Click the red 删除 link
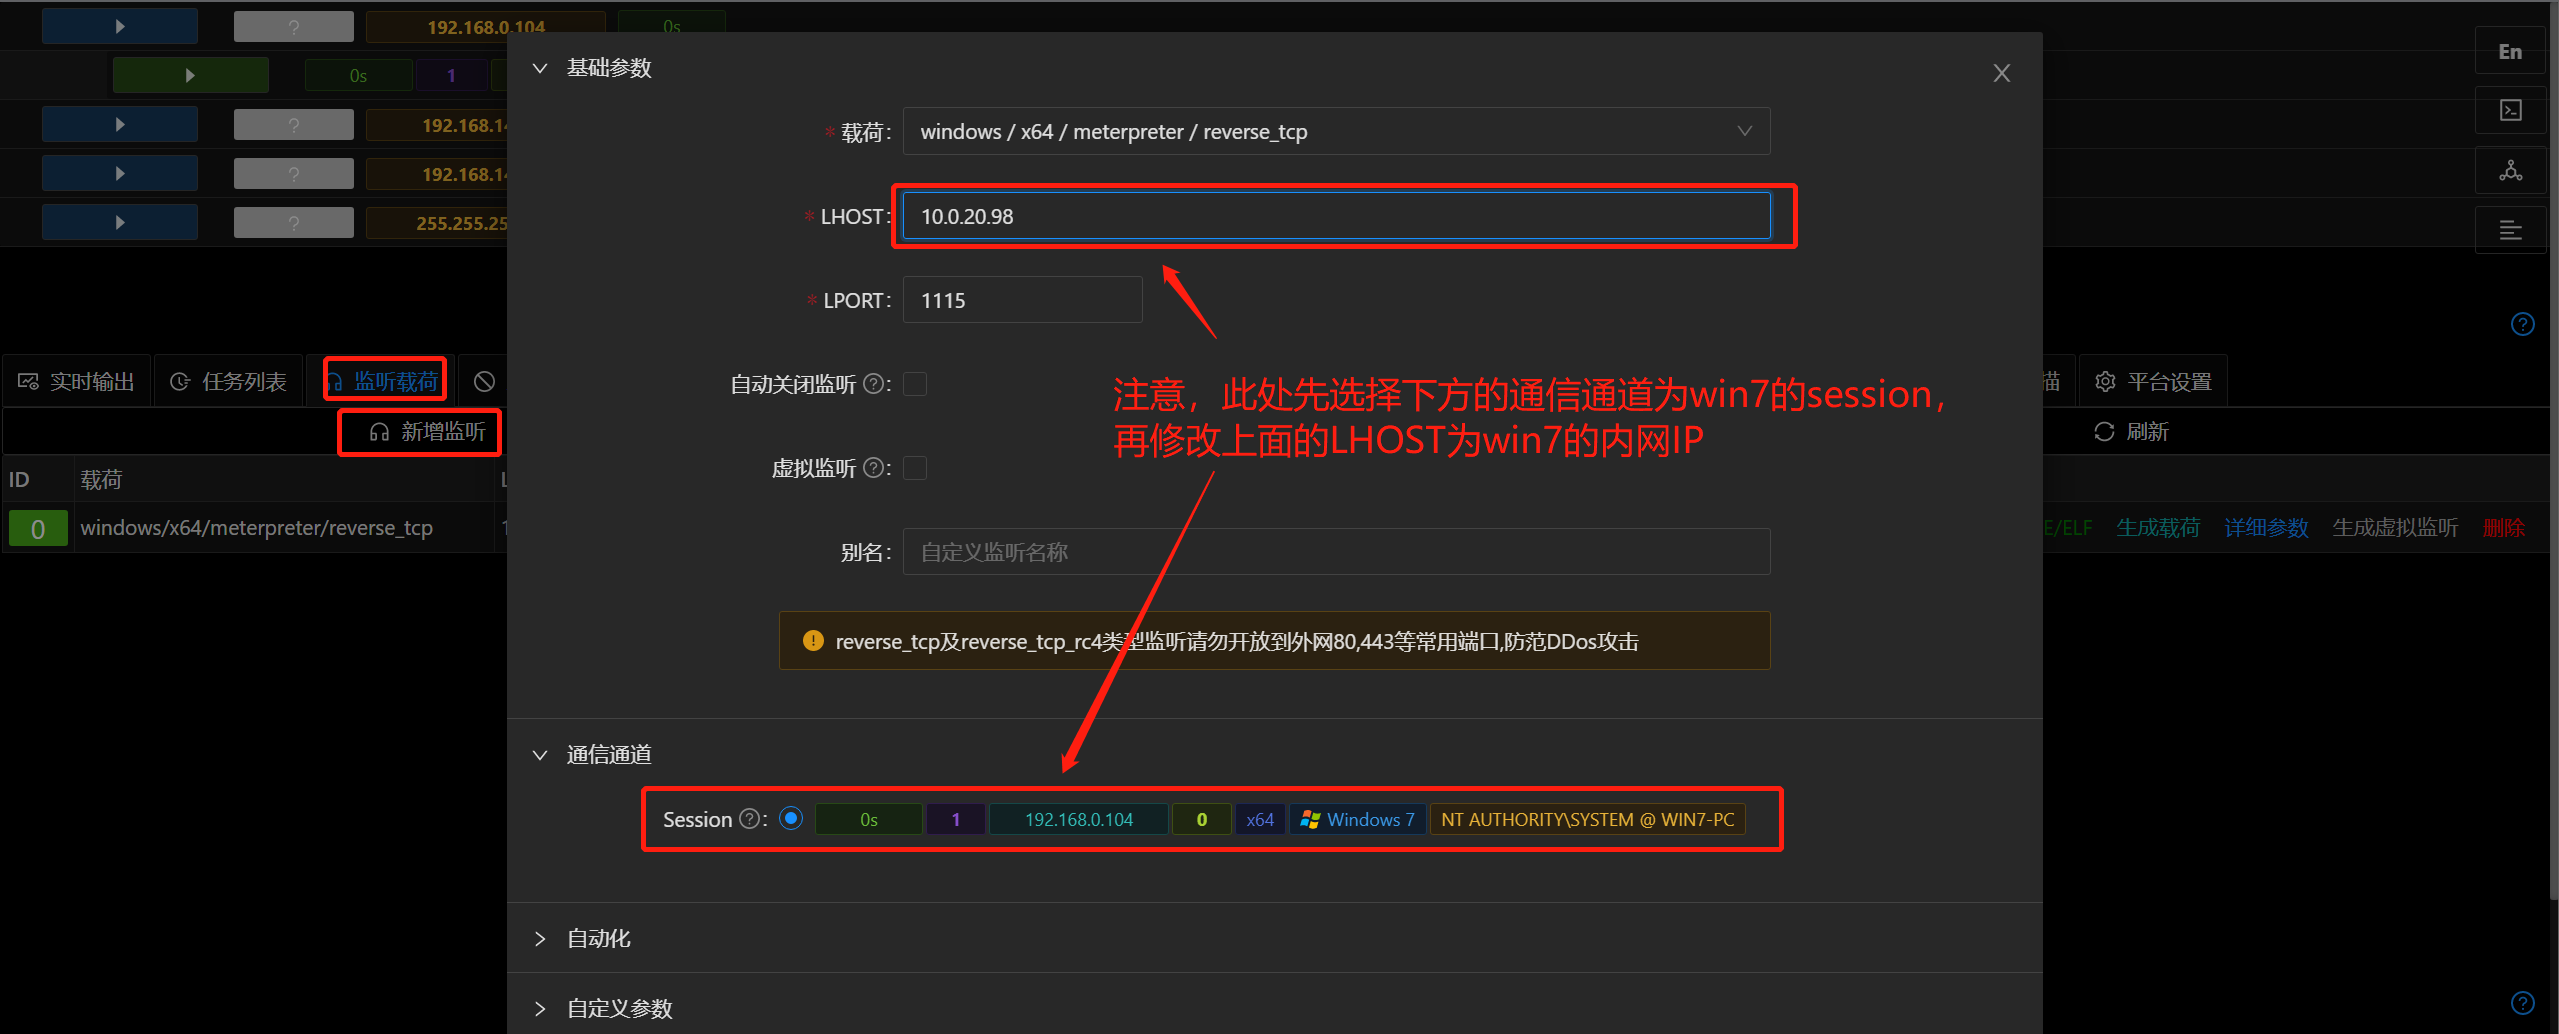The image size is (2559, 1034). click(x=2503, y=528)
